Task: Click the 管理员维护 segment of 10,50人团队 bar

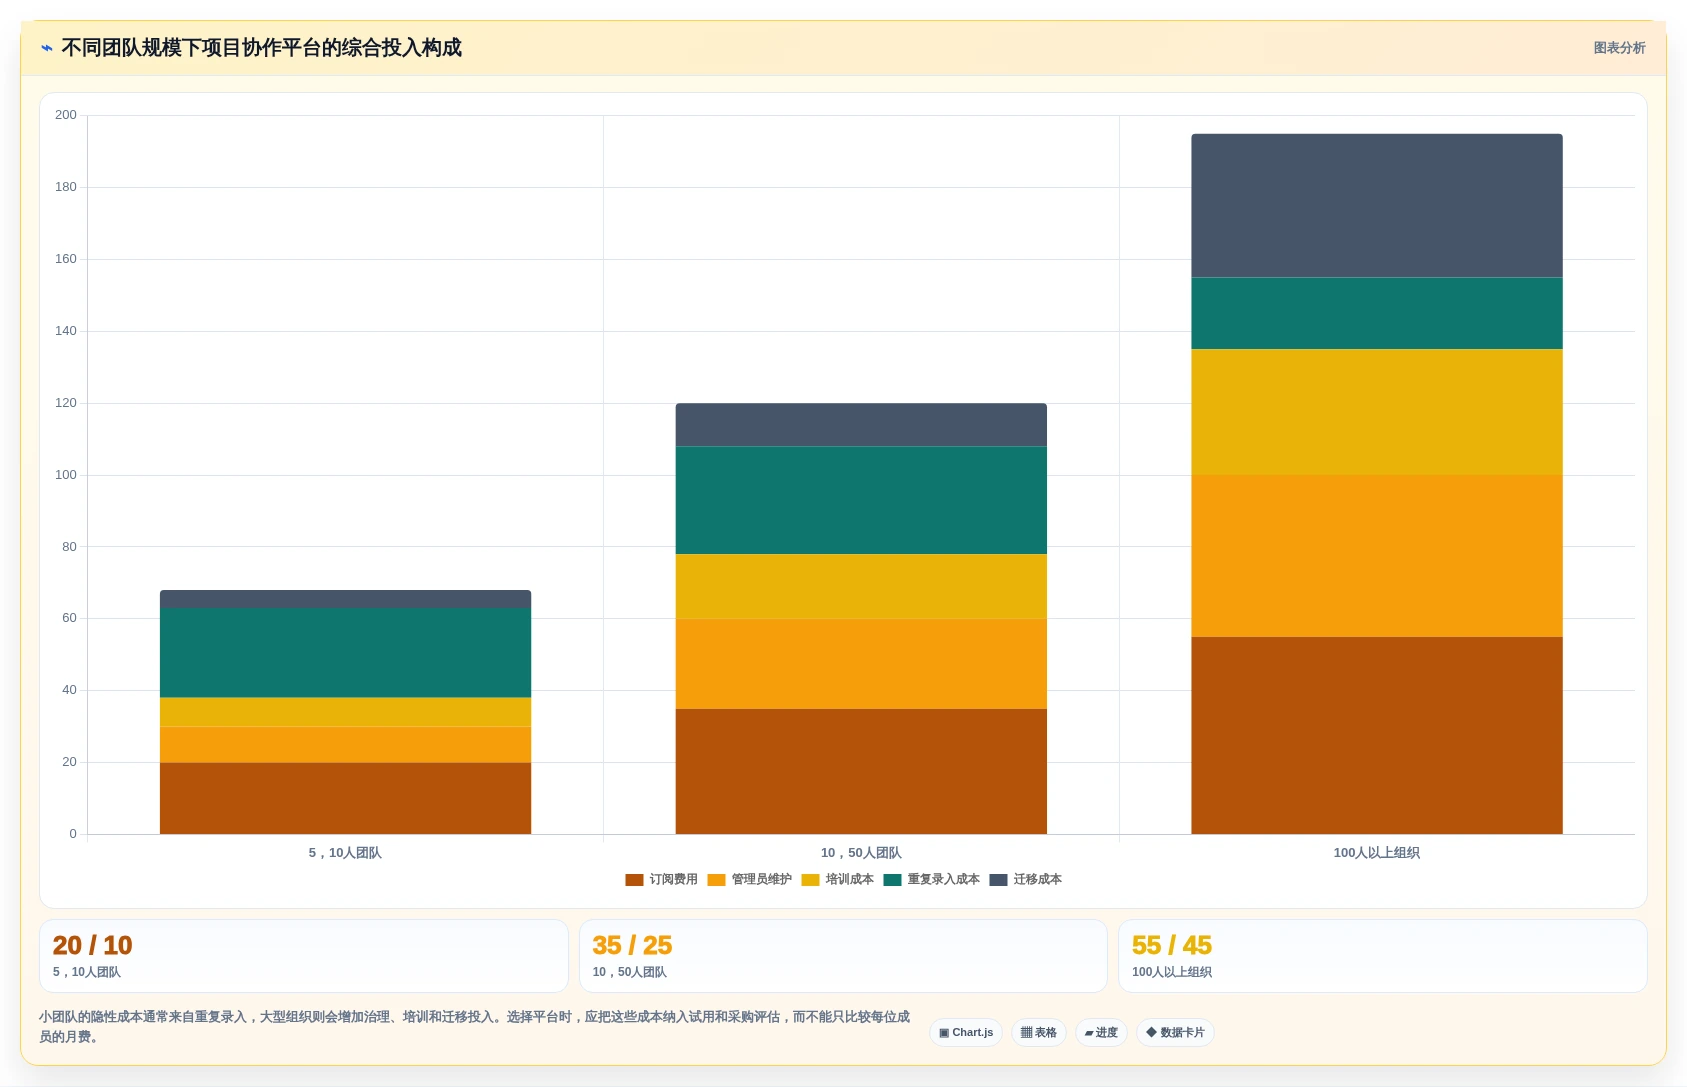Action: click(861, 664)
